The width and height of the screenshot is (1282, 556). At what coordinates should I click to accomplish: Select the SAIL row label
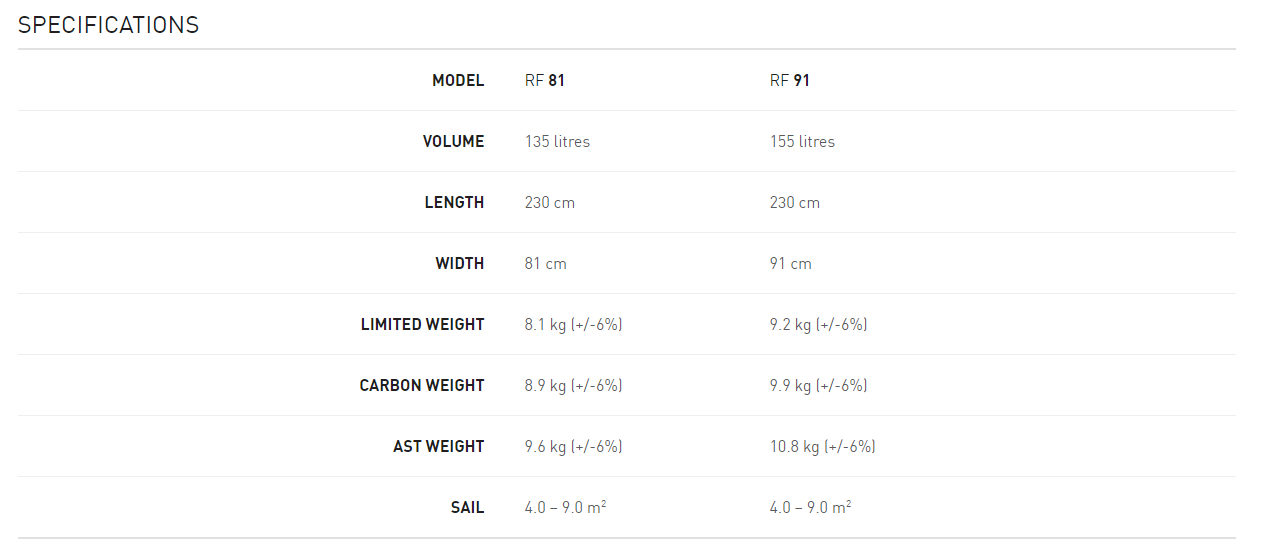point(467,507)
